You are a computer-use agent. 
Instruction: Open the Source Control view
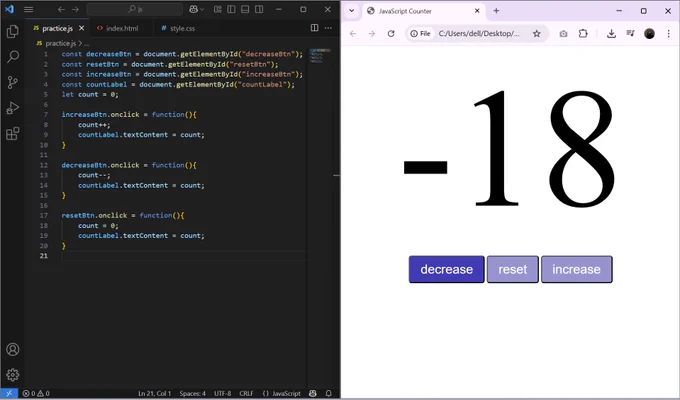click(x=13, y=82)
